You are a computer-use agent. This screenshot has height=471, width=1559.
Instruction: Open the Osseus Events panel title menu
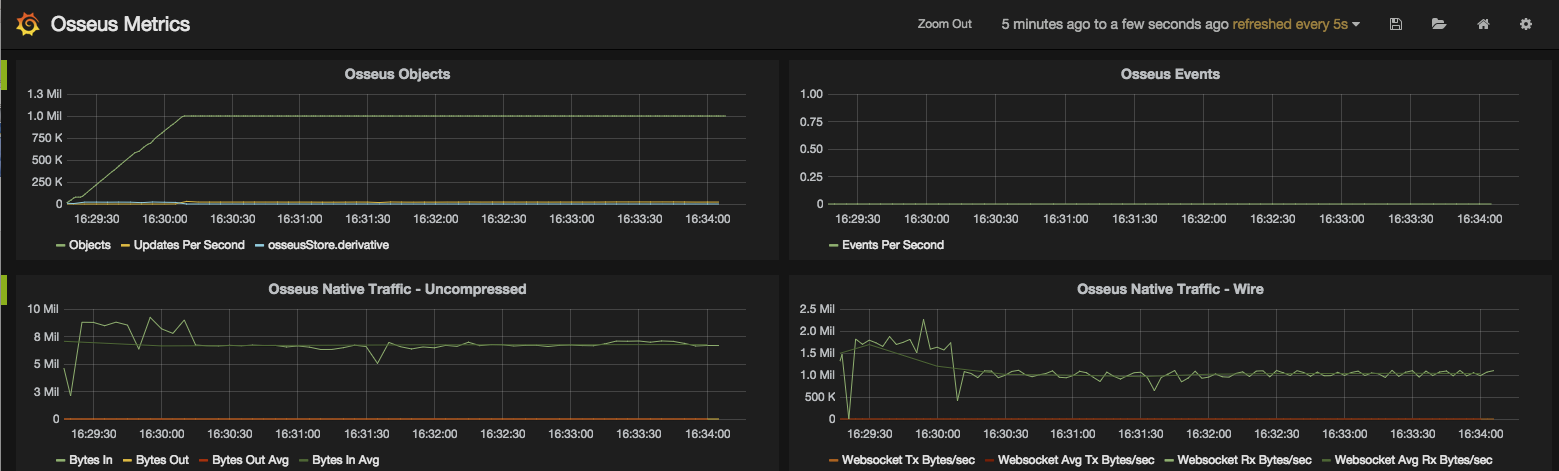tap(1170, 74)
